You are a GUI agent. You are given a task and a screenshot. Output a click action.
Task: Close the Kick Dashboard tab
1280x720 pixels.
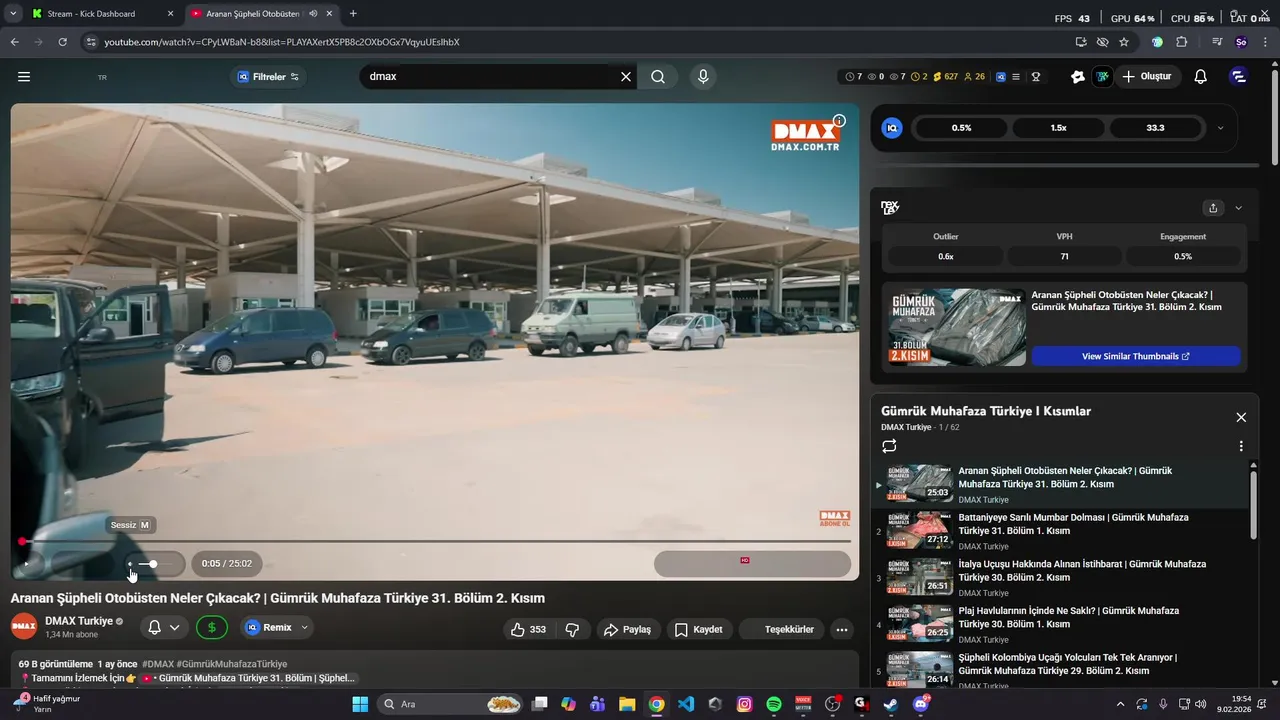[x=170, y=14]
